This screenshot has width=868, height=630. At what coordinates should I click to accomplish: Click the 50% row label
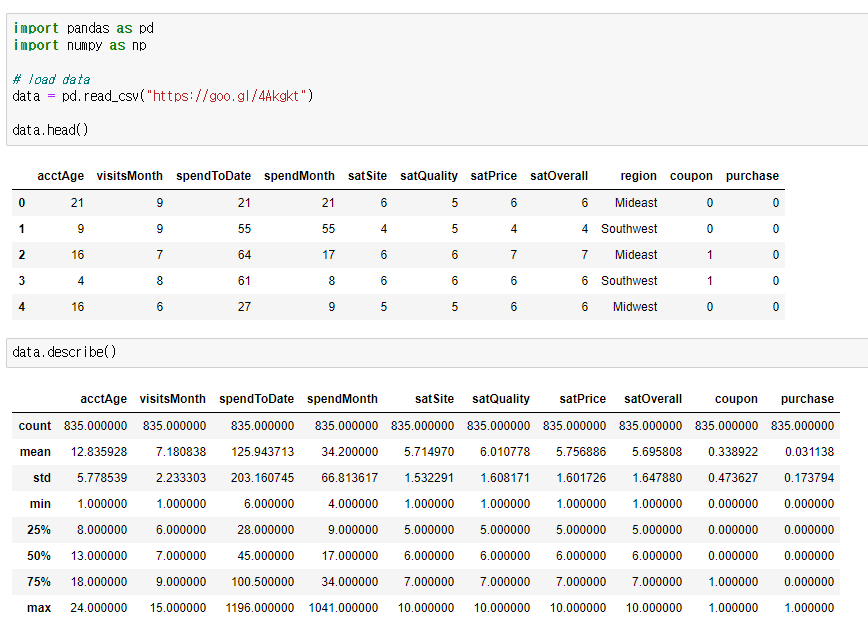(39, 556)
